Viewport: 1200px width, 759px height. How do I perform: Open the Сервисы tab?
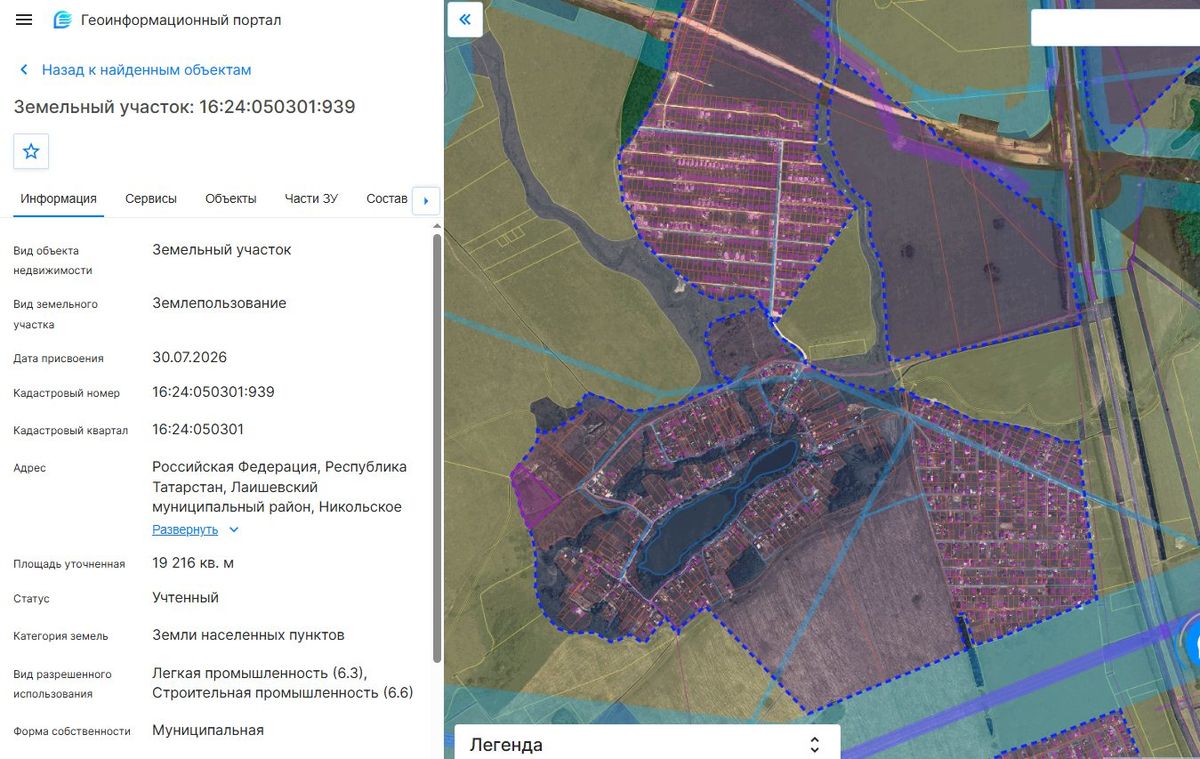[x=151, y=198]
